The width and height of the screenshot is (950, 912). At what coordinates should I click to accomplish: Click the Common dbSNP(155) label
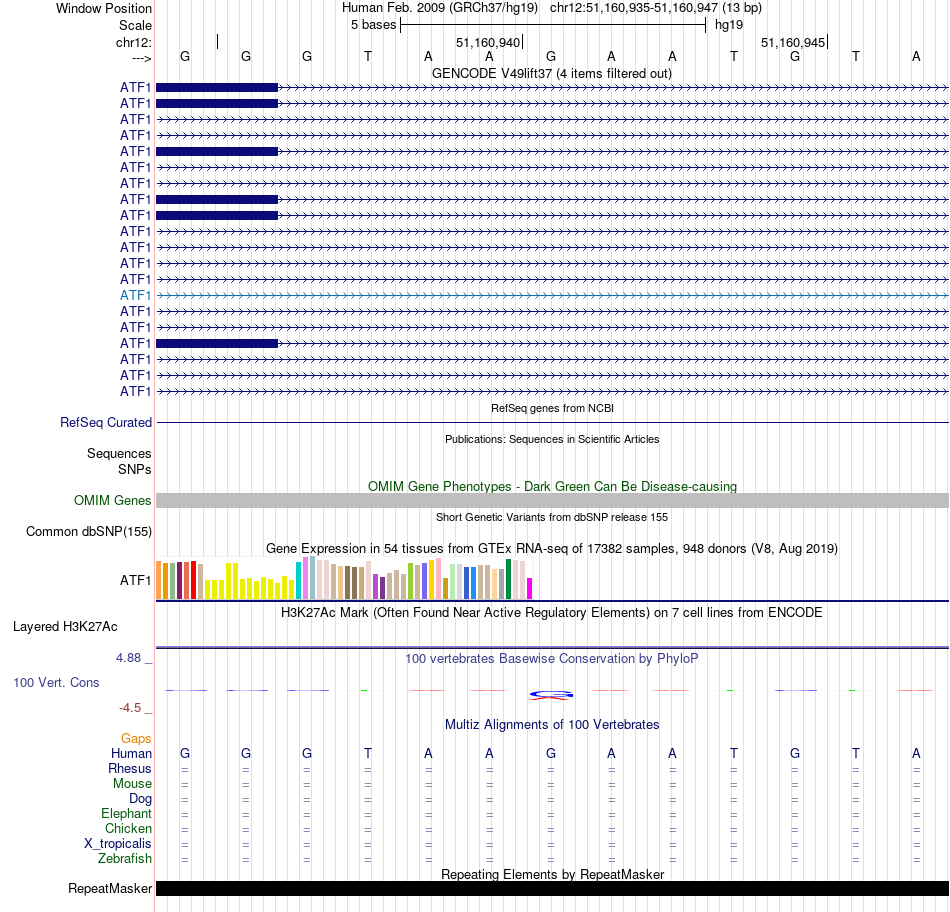tap(88, 531)
